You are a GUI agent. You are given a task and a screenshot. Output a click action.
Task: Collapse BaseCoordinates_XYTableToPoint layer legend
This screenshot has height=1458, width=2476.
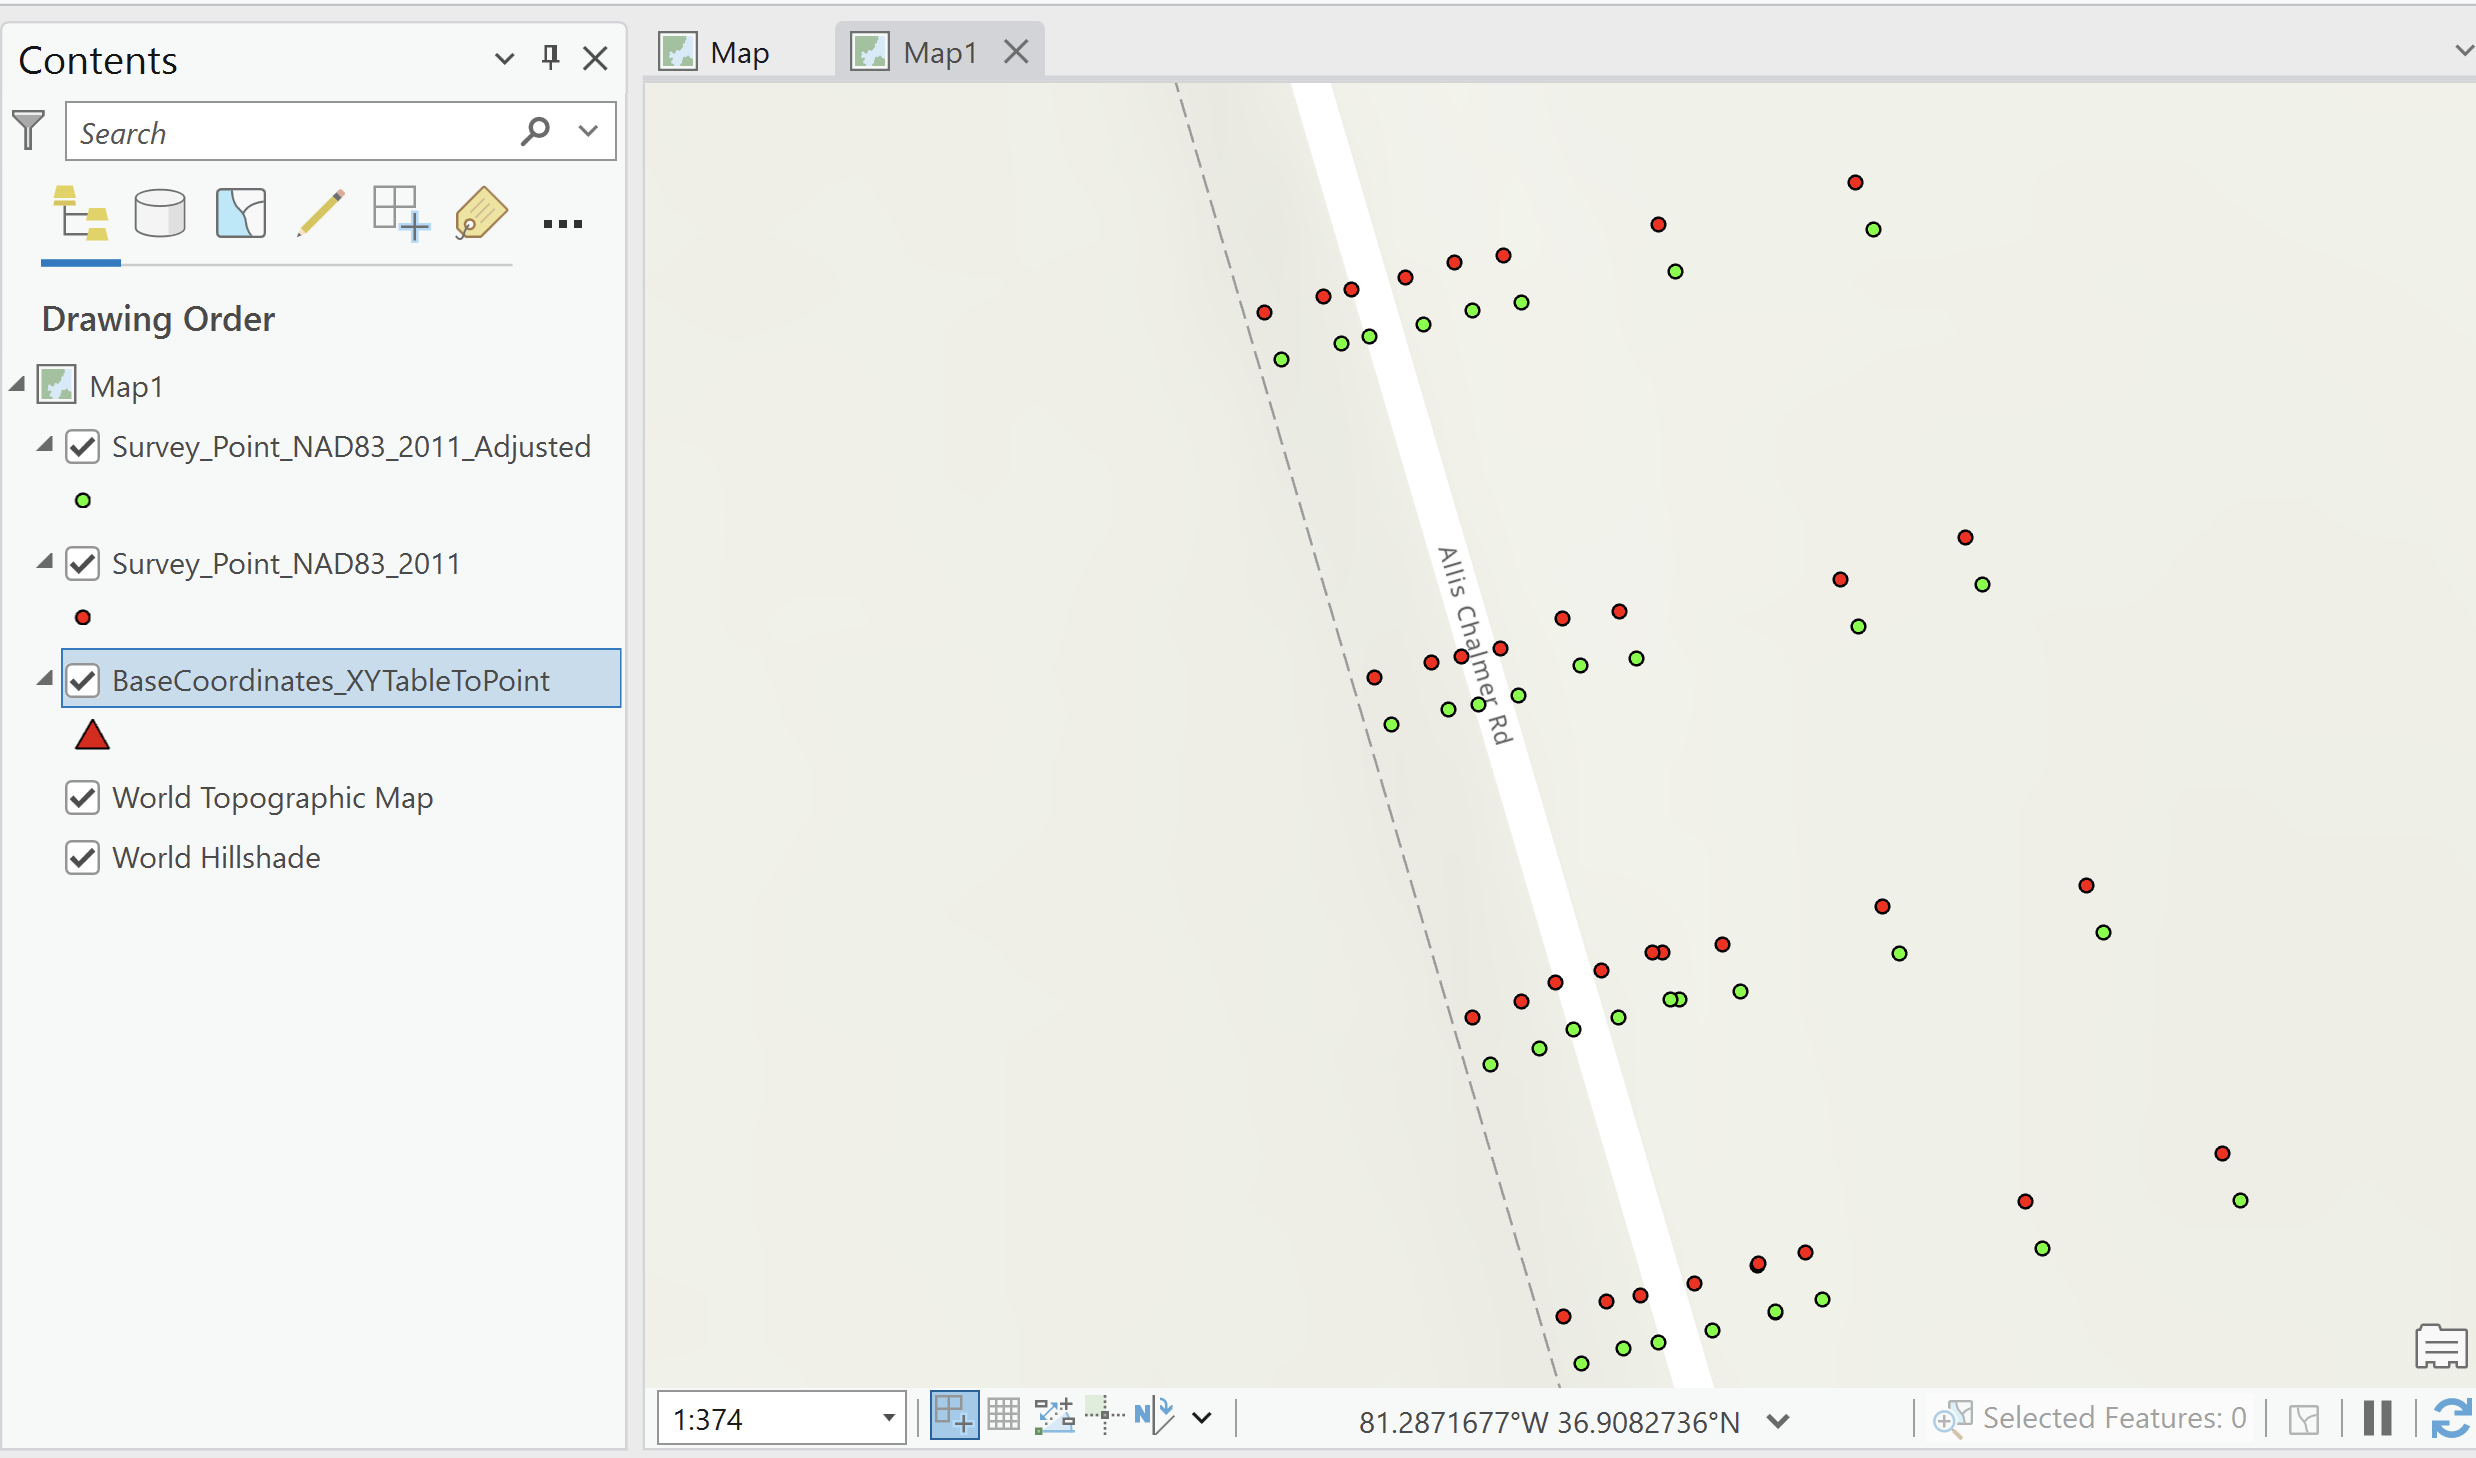point(45,679)
